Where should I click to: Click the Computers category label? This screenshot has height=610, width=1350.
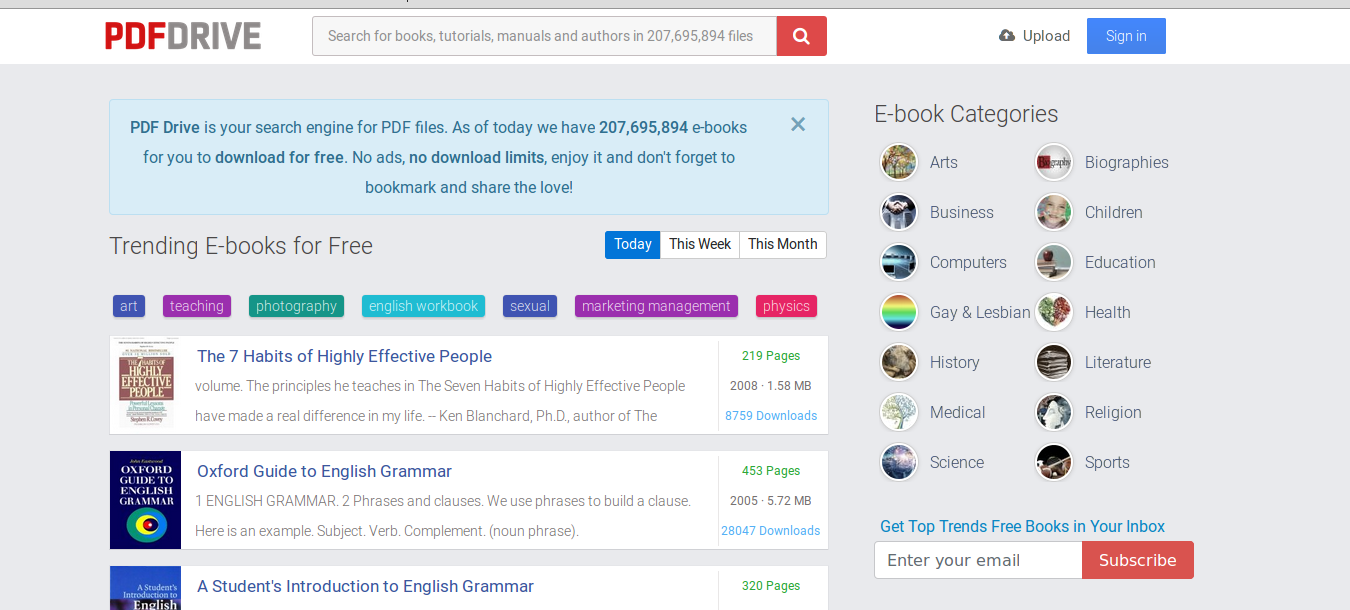coord(968,262)
